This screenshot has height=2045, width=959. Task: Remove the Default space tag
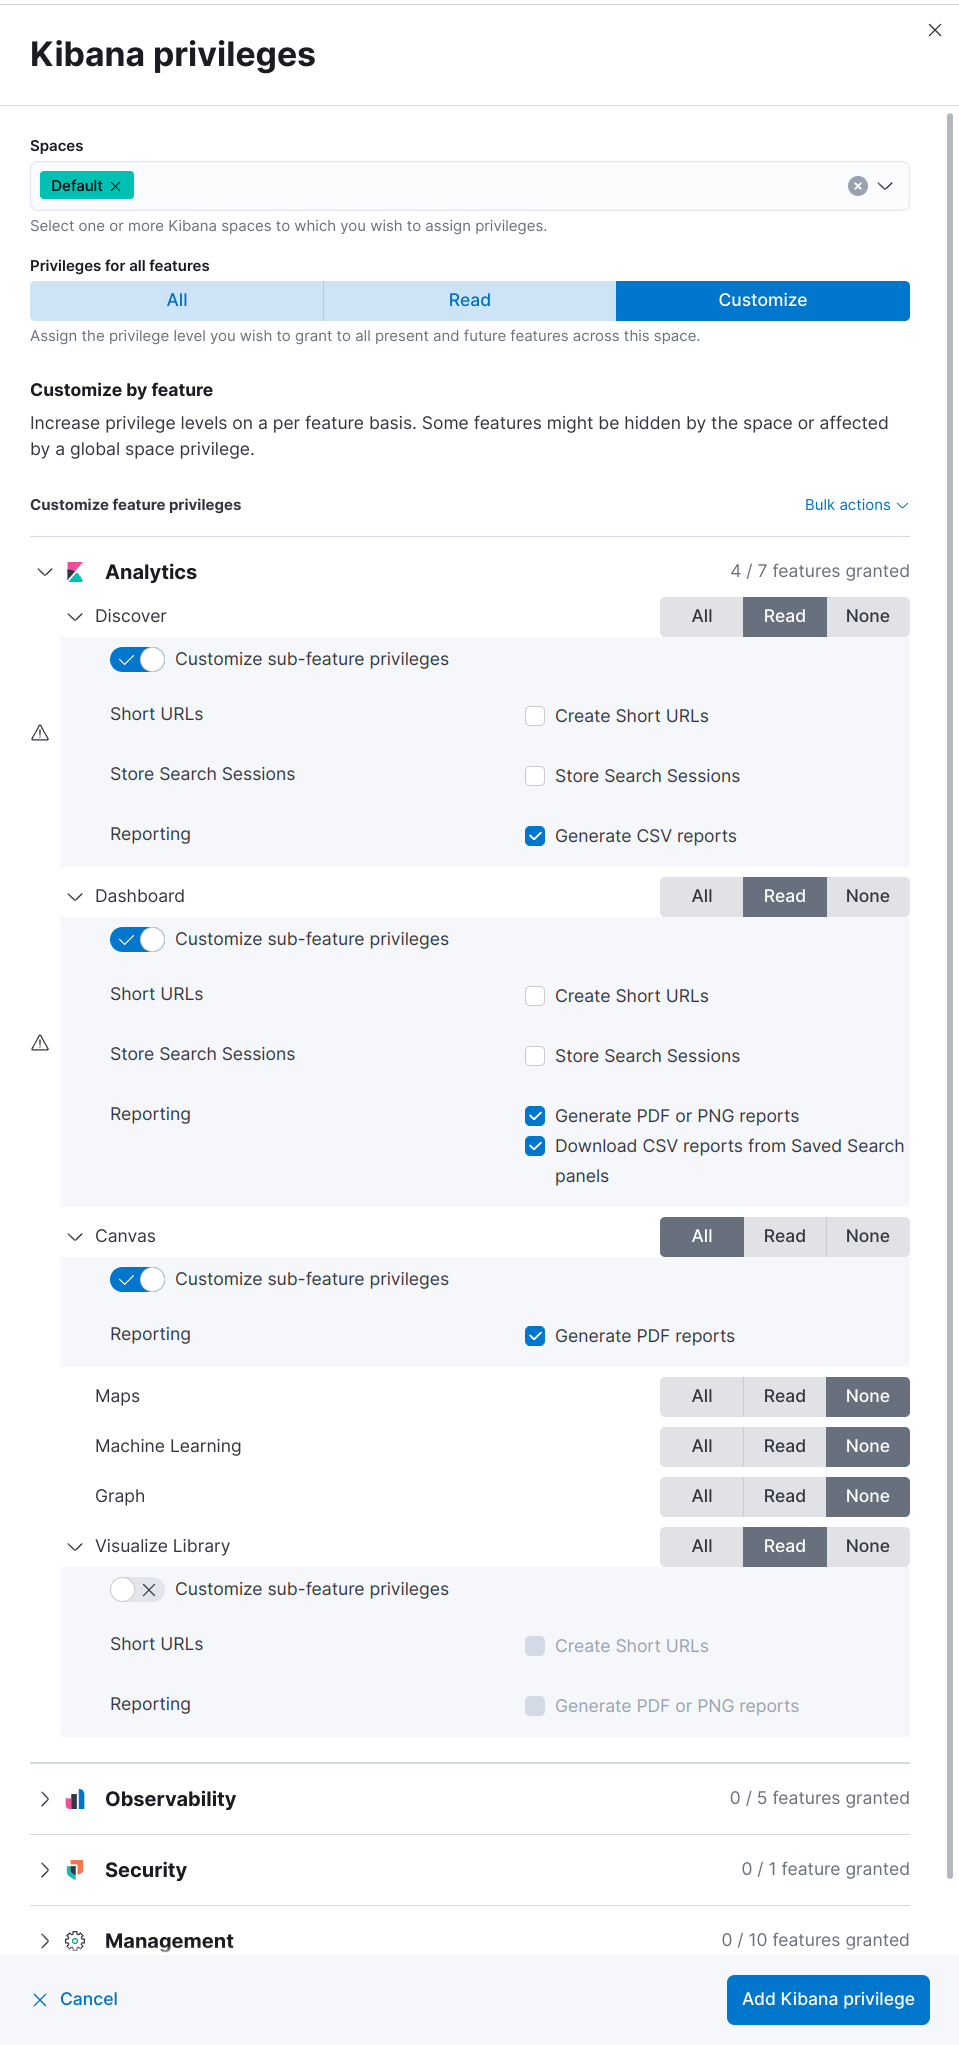coord(116,185)
